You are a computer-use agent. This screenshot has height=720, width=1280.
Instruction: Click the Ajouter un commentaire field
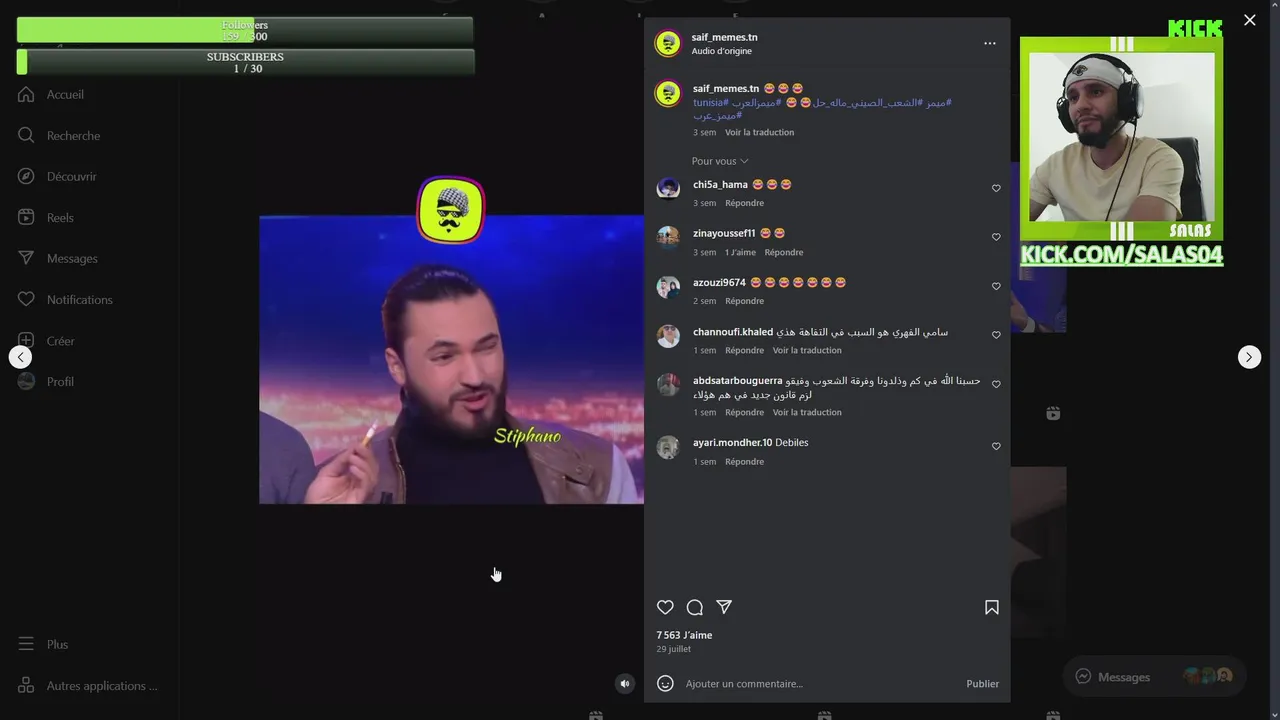point(820,684)
